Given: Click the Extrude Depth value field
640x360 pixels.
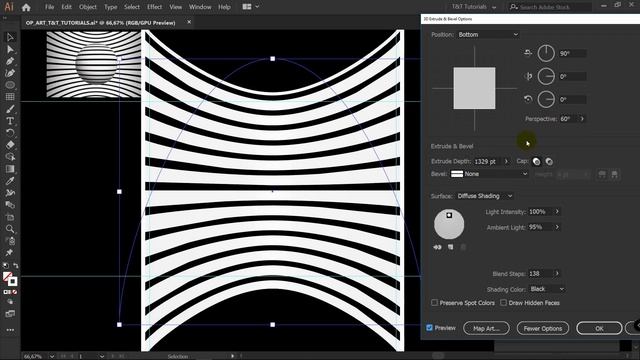Looking at the screenshot, I should pyautogui.click(x=487, y=161).
